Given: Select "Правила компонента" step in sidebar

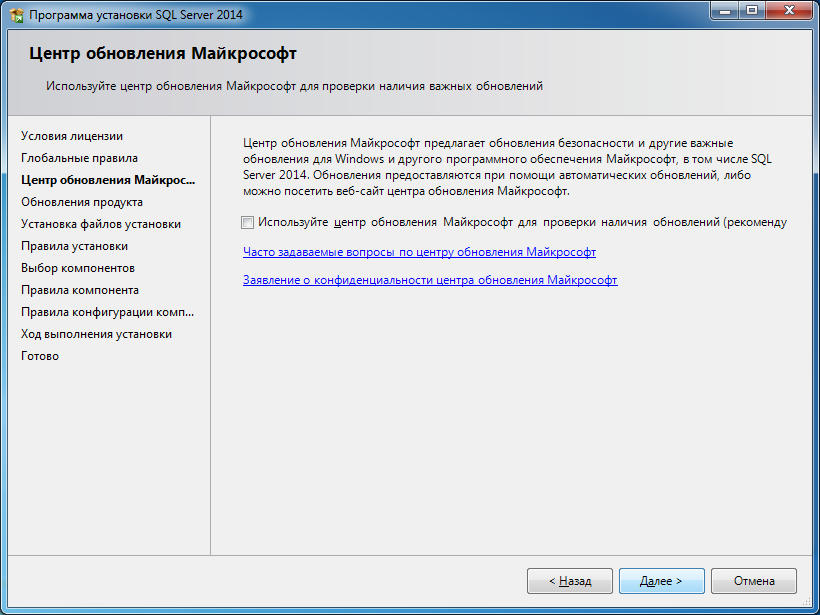Looking at the screenshot, I should click(x=80, y=290).
